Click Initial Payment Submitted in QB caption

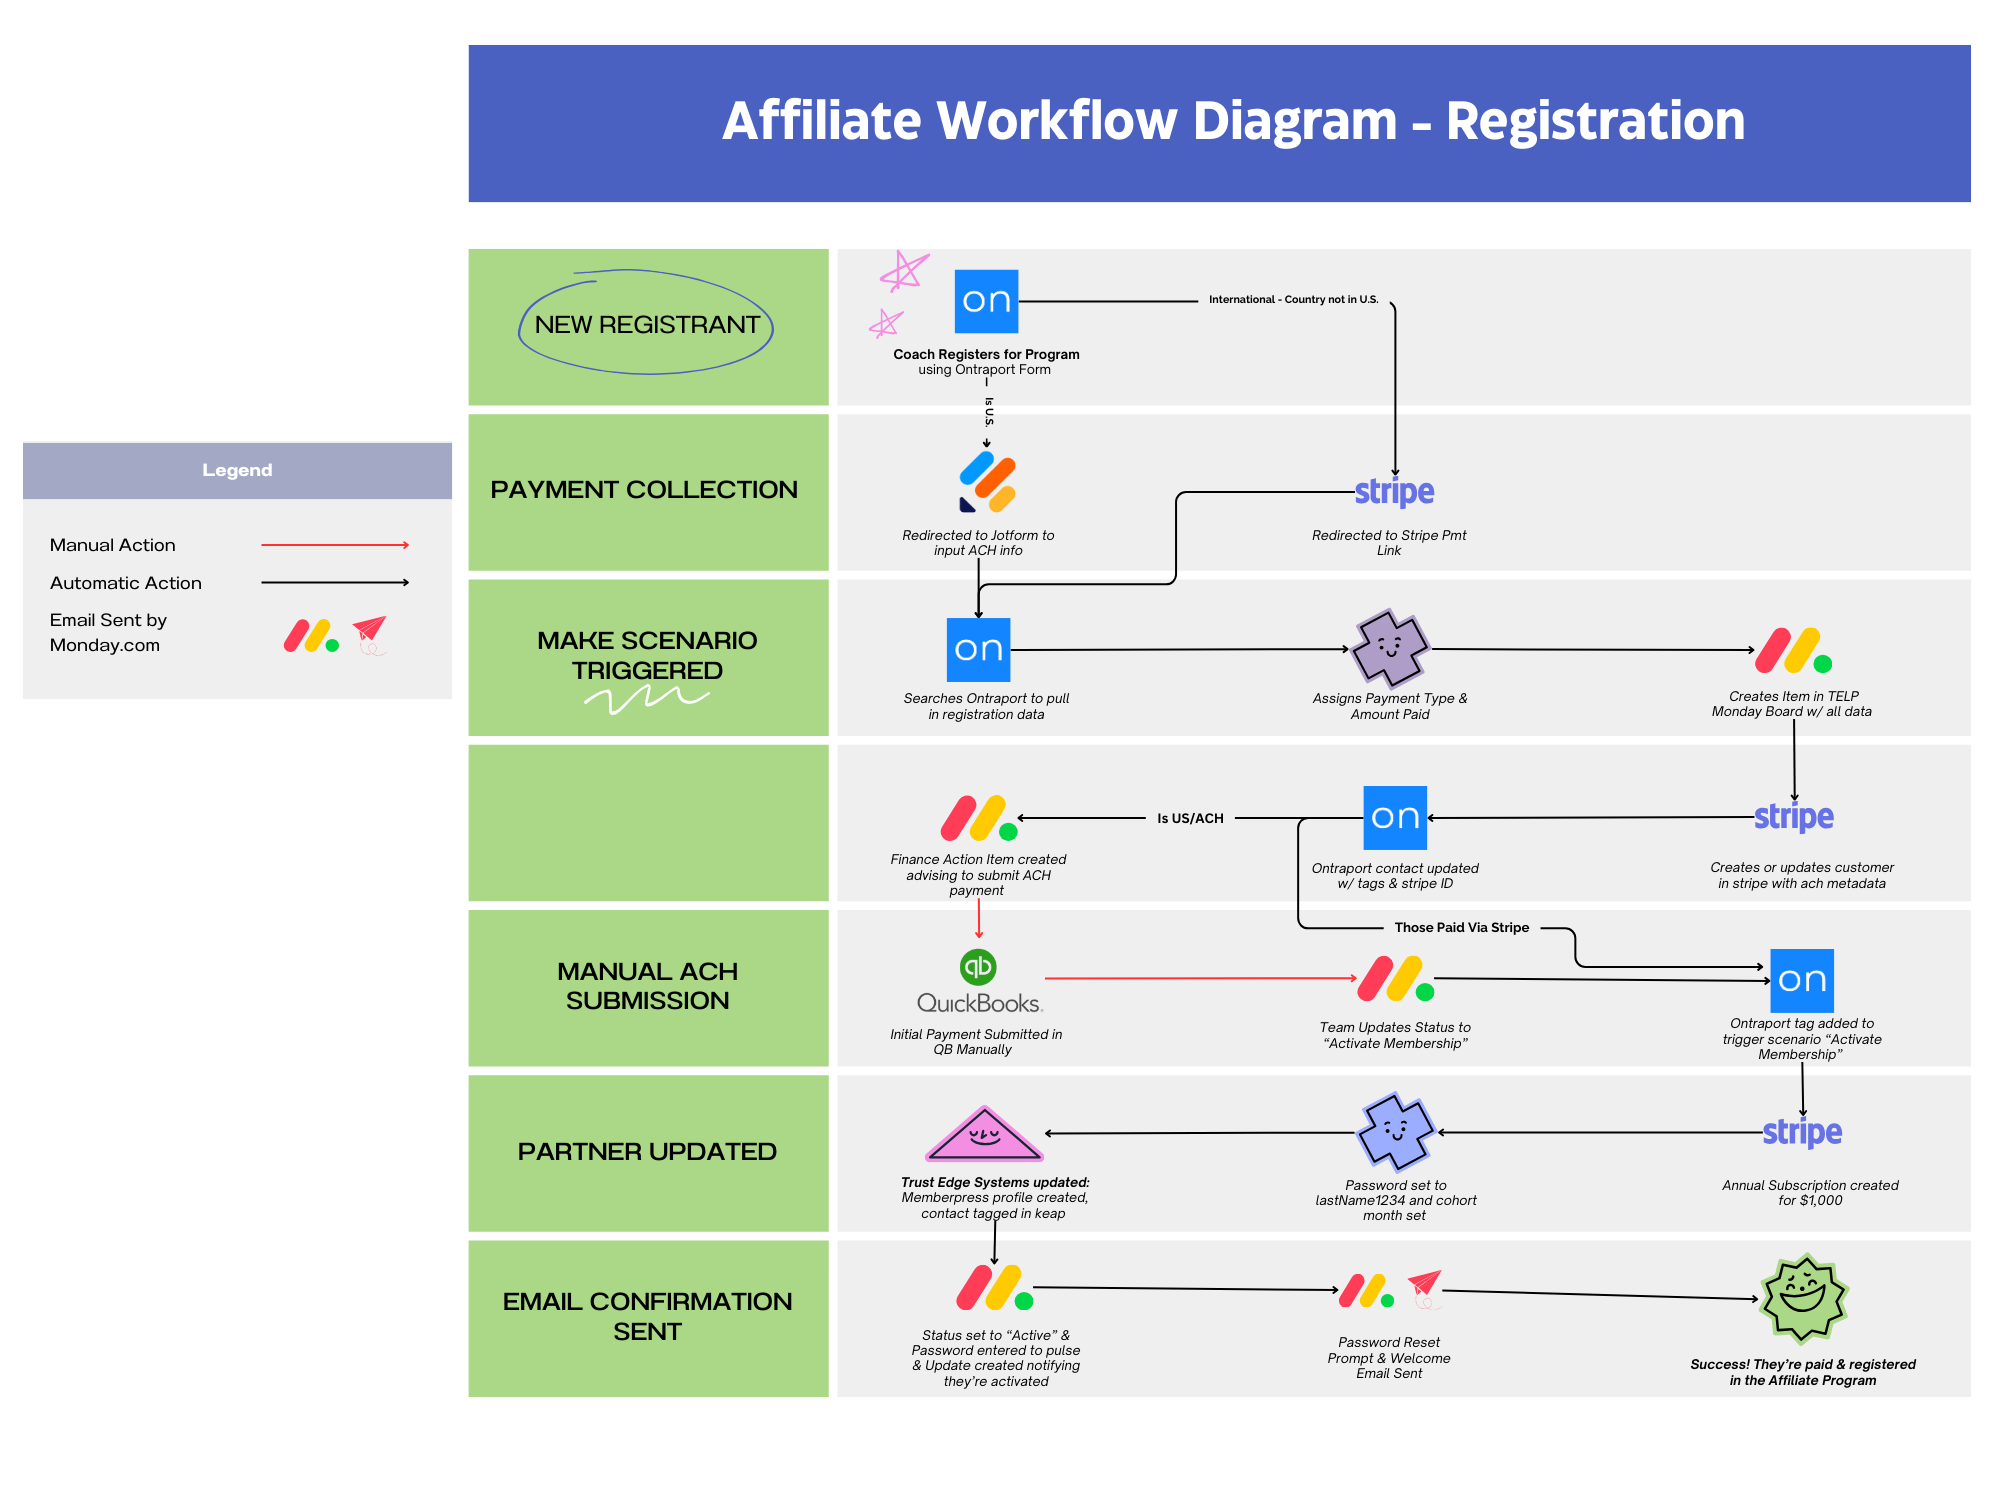(976, 1042)
